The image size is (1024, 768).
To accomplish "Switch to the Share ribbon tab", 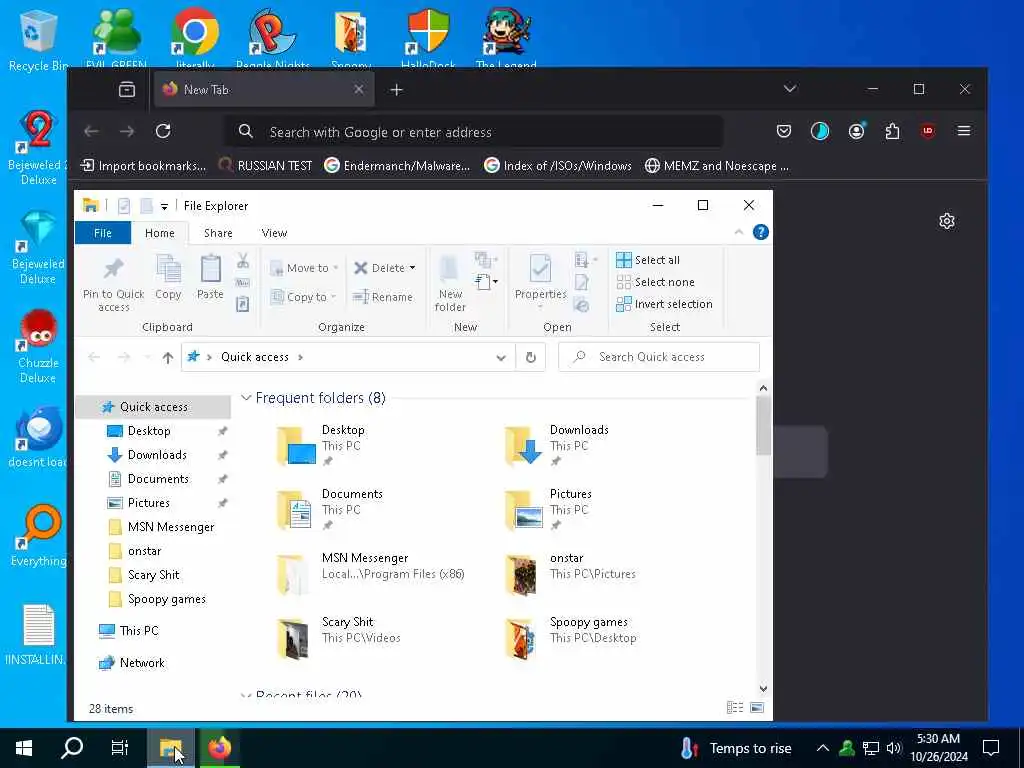I will (218, 233).
